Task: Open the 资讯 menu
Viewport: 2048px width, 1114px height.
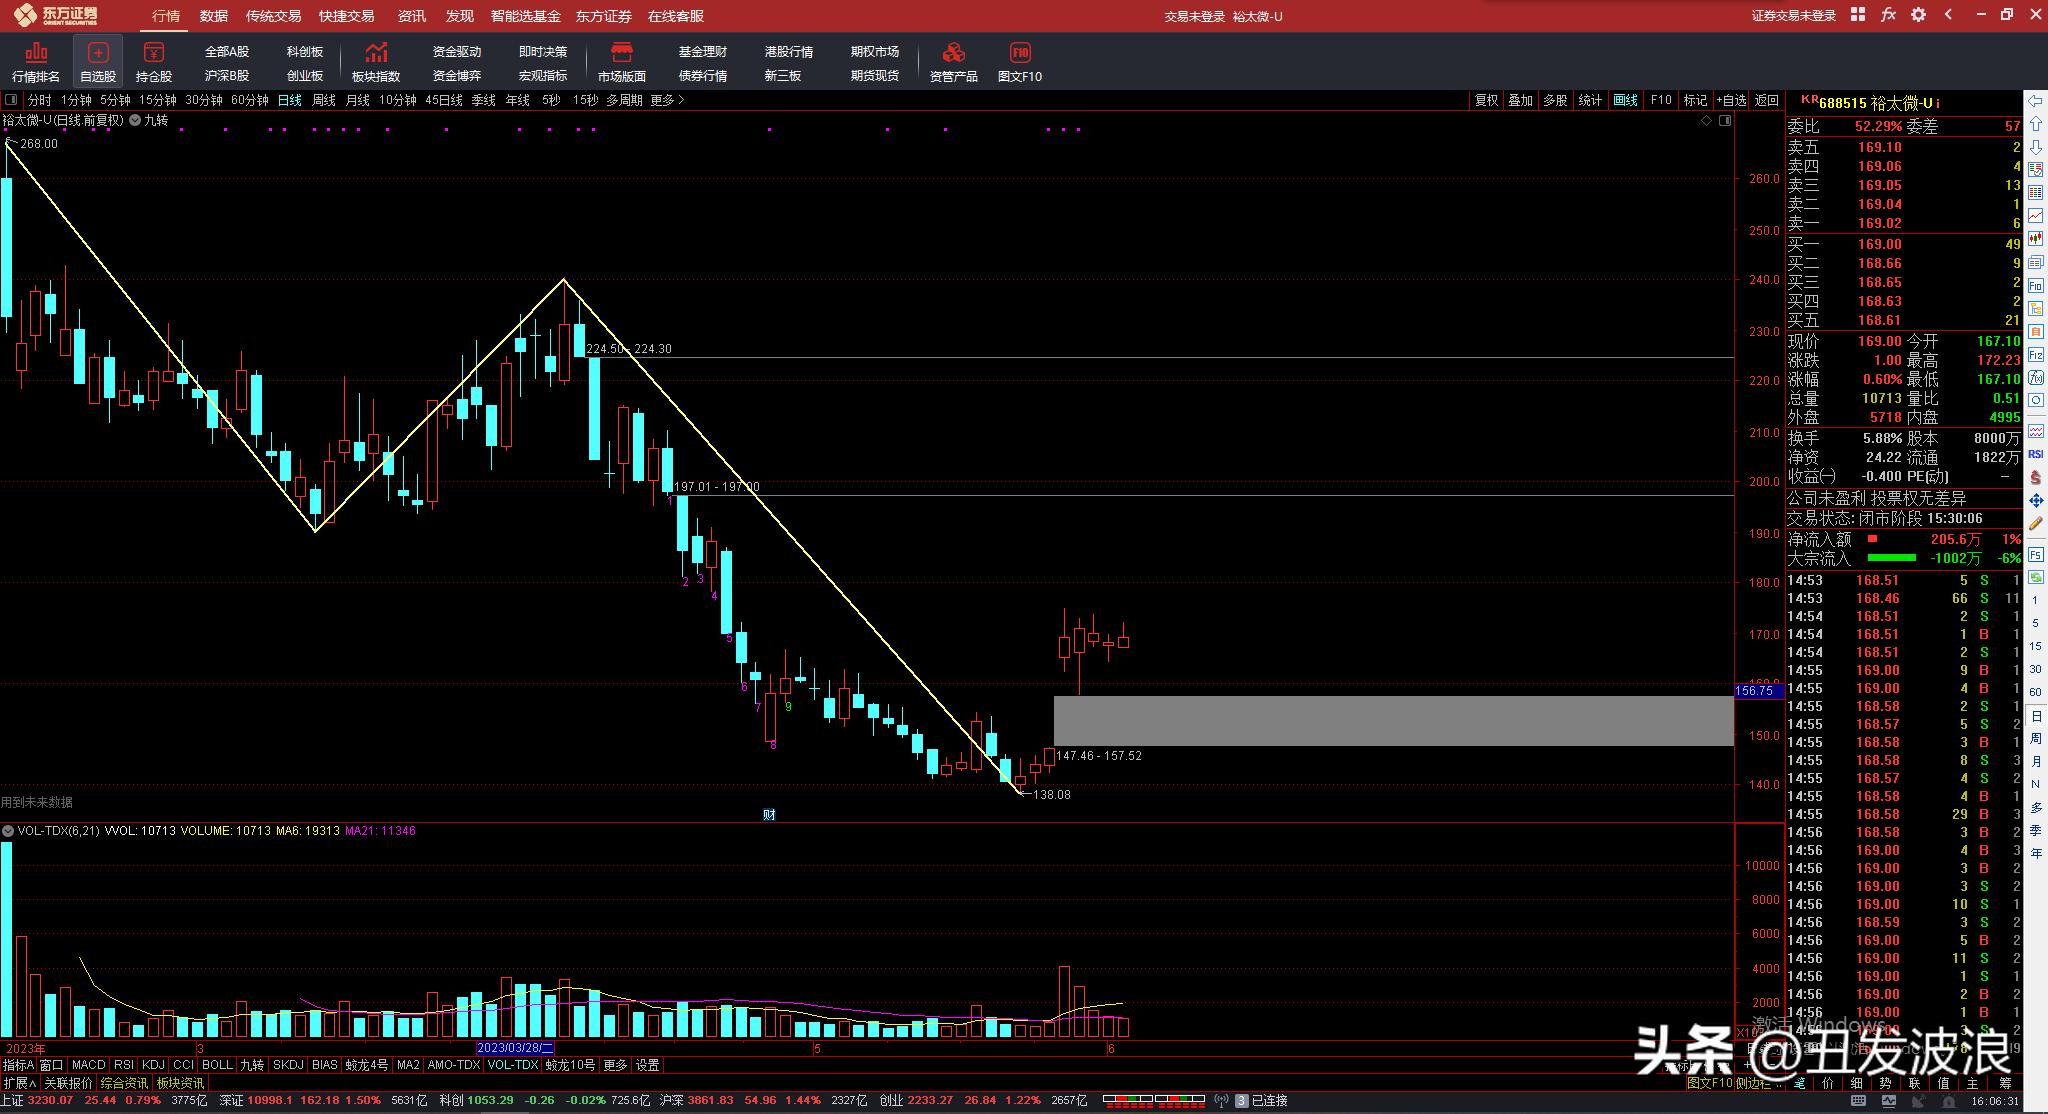Action: coord(411,16)
